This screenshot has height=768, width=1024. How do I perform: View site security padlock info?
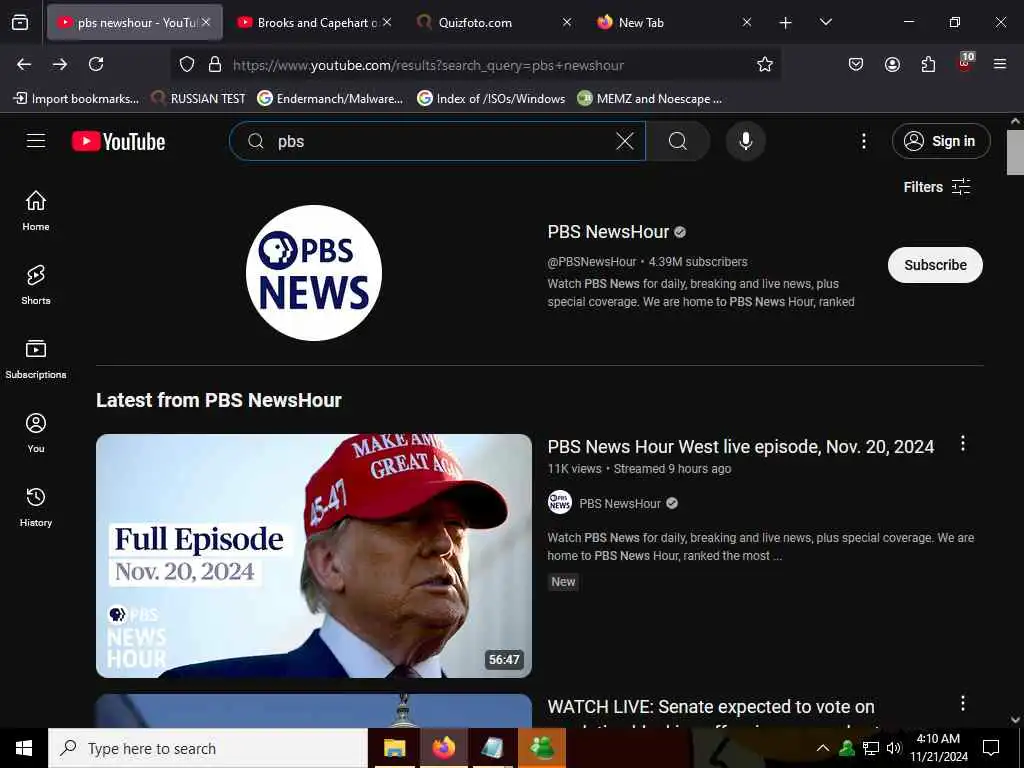(215, 64)
